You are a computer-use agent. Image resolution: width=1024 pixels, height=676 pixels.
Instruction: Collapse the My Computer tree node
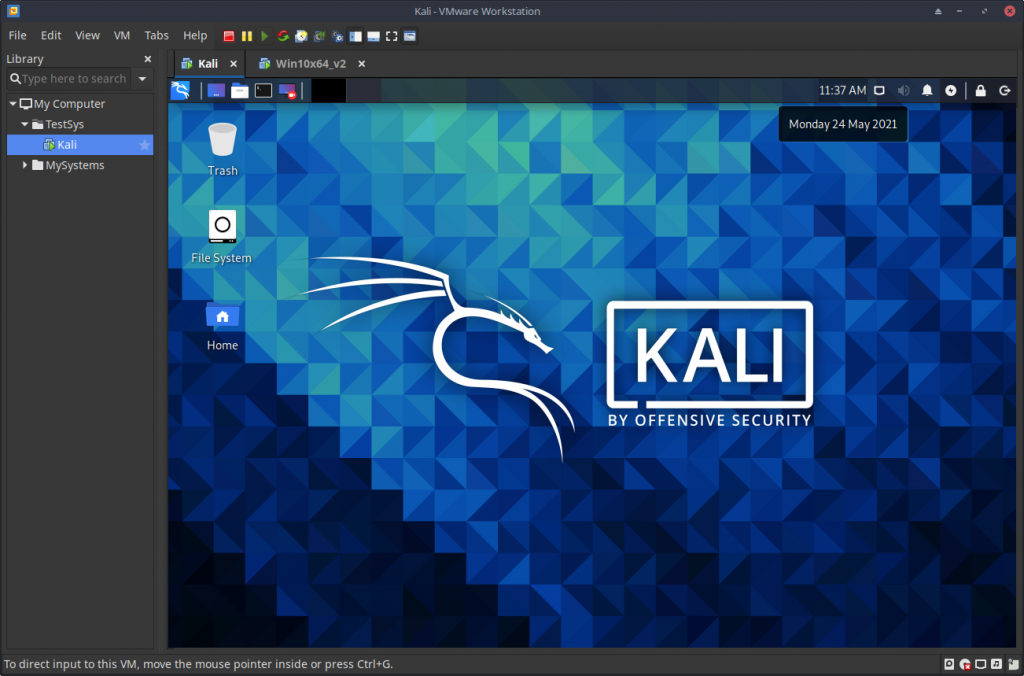(12, 103)
